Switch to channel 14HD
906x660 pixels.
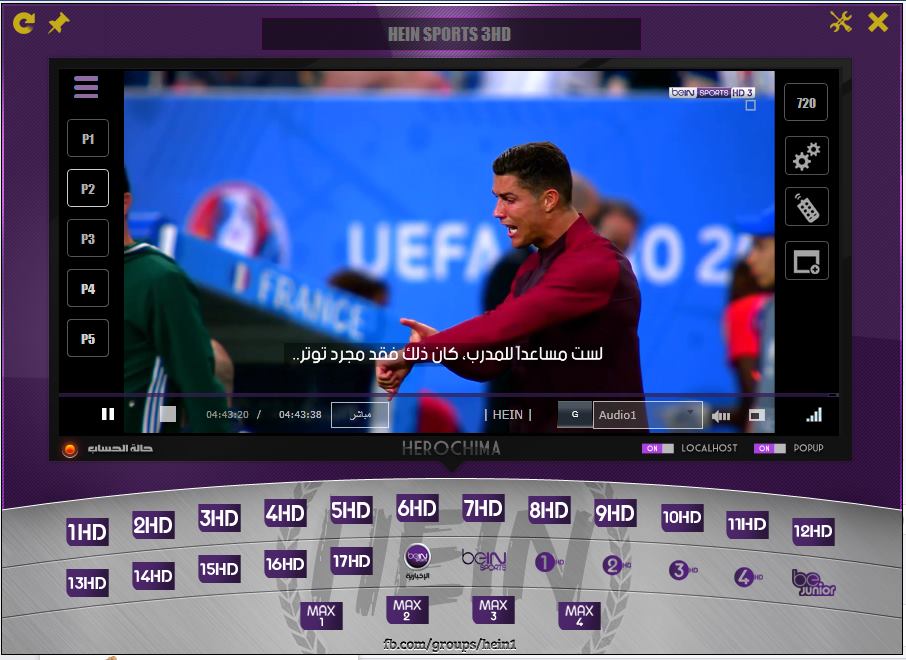(153, 576)
